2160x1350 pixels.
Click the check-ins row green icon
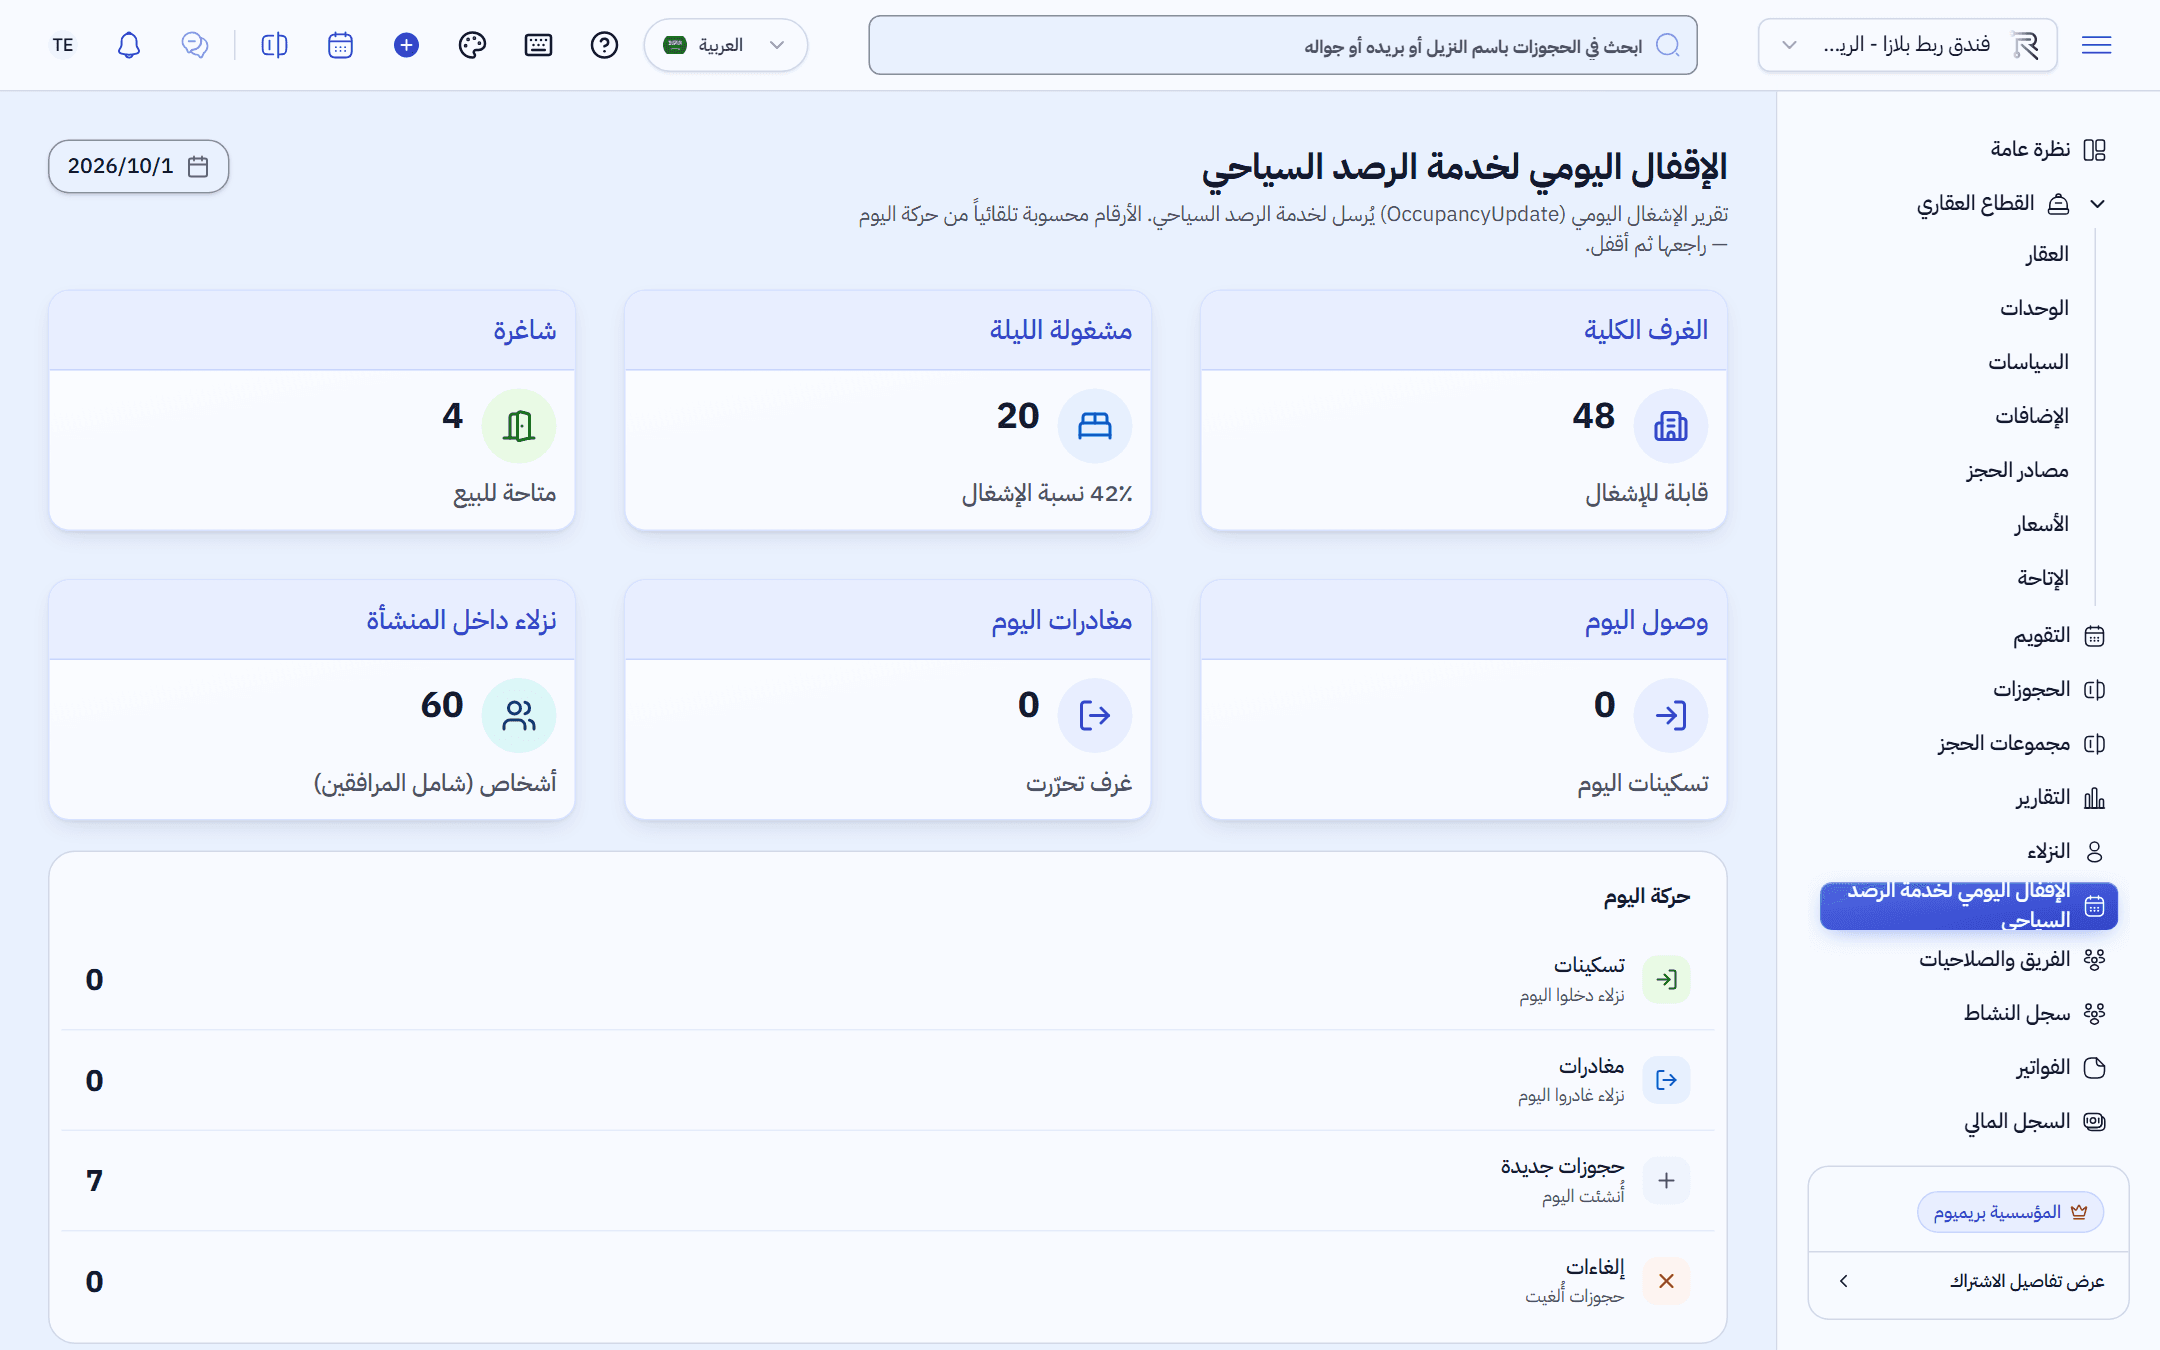(1666, 979)
